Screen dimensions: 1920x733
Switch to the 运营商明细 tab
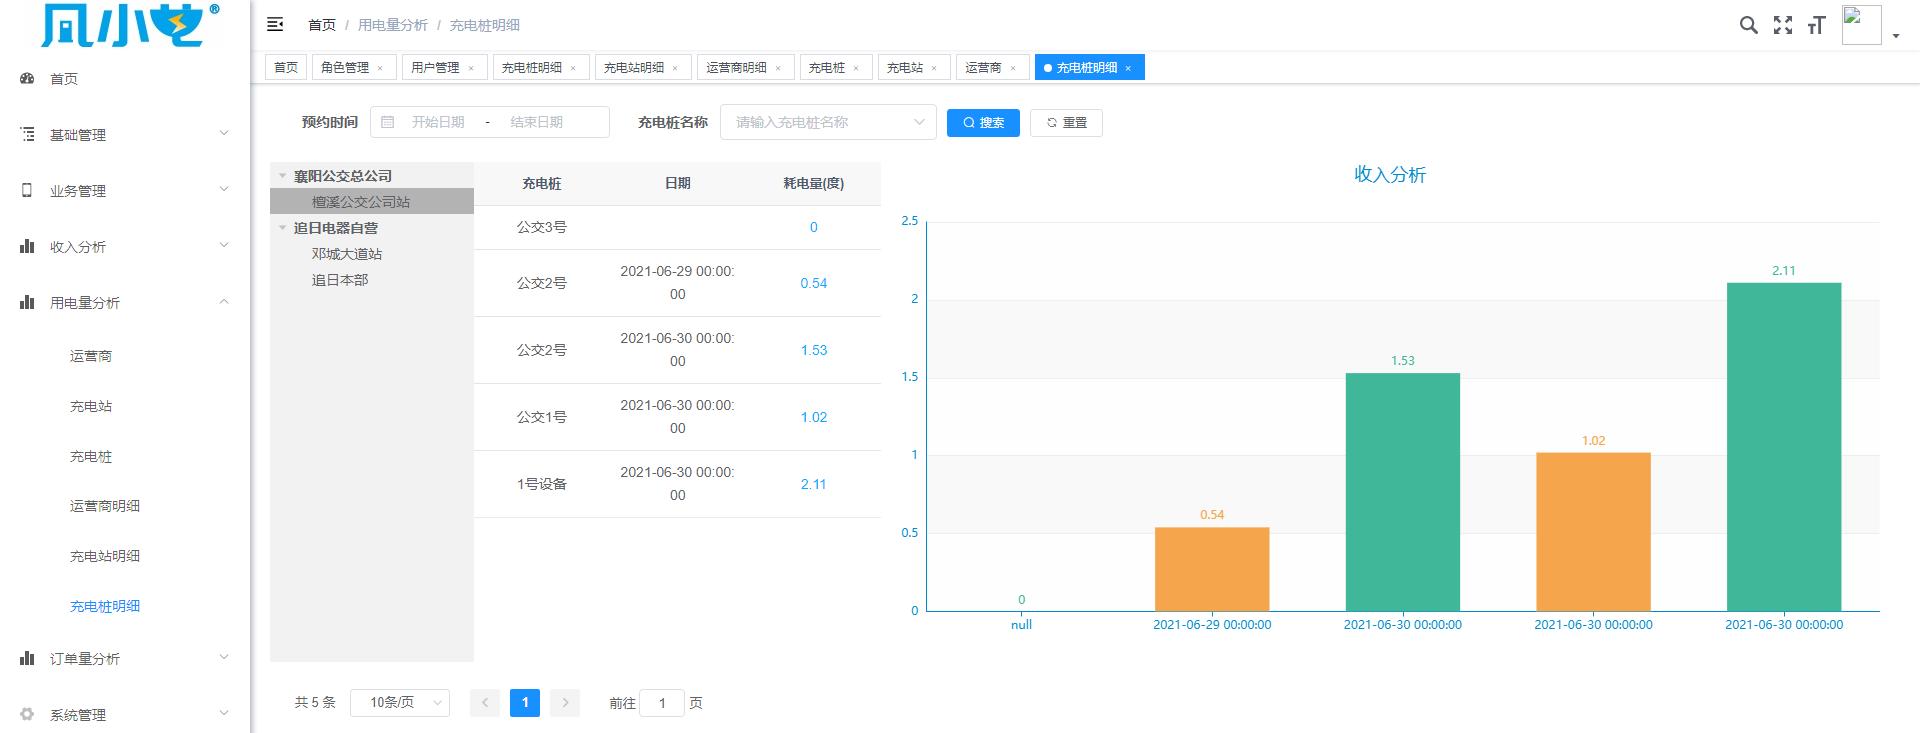737,68
